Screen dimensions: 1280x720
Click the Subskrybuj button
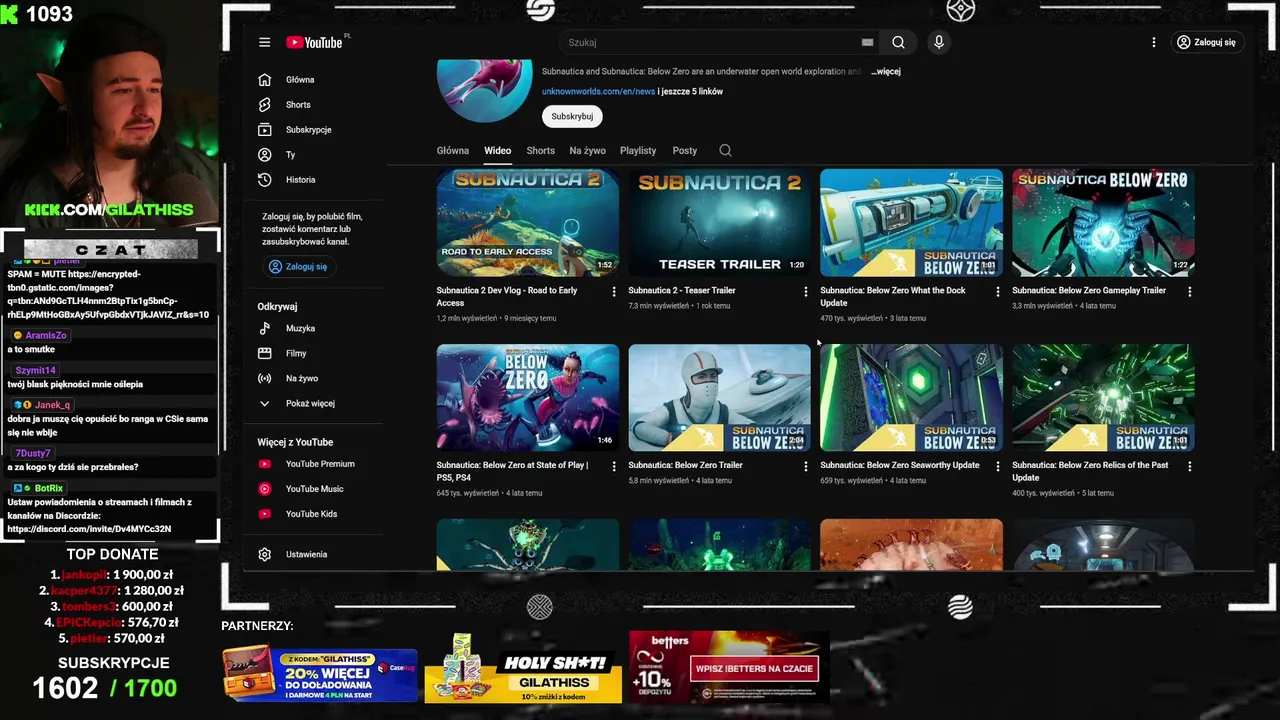(x=572, y=116)
